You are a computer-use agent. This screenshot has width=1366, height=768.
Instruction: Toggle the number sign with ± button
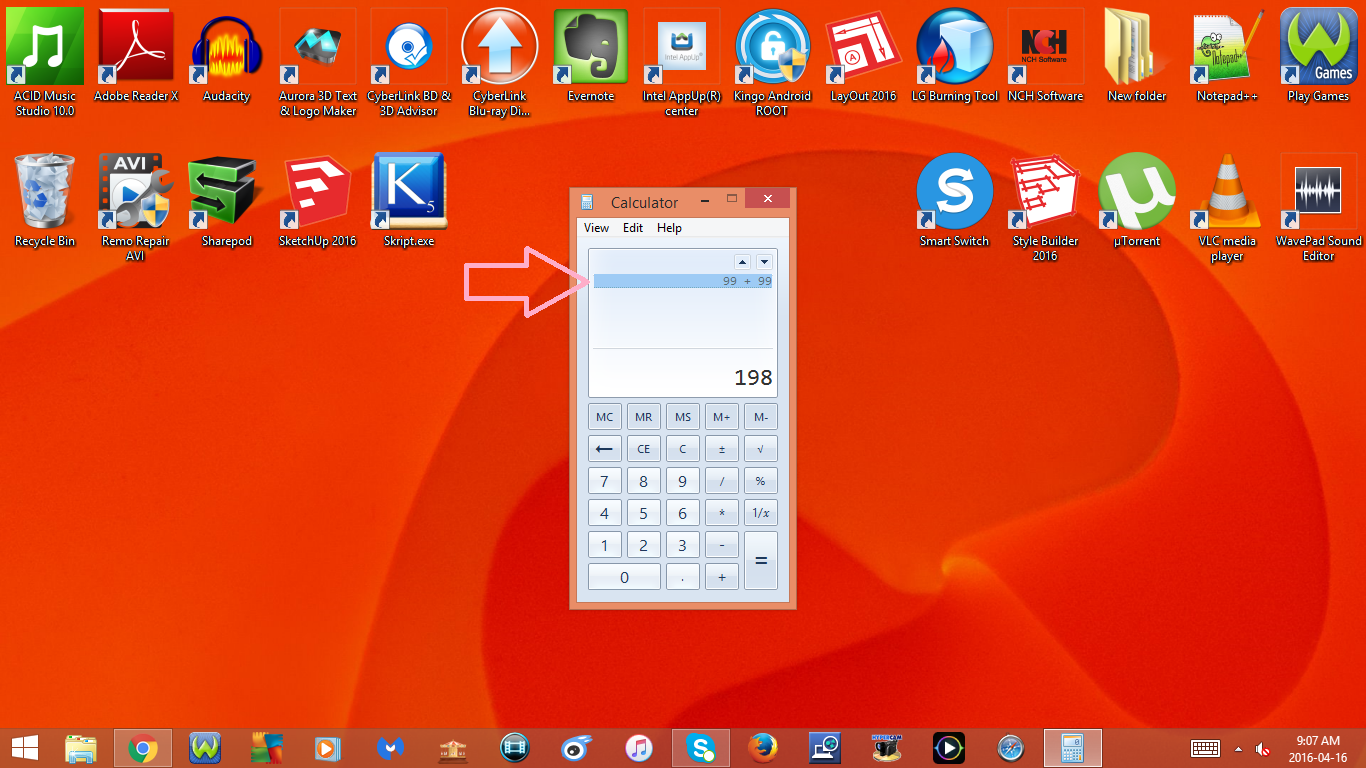(721, 448)
